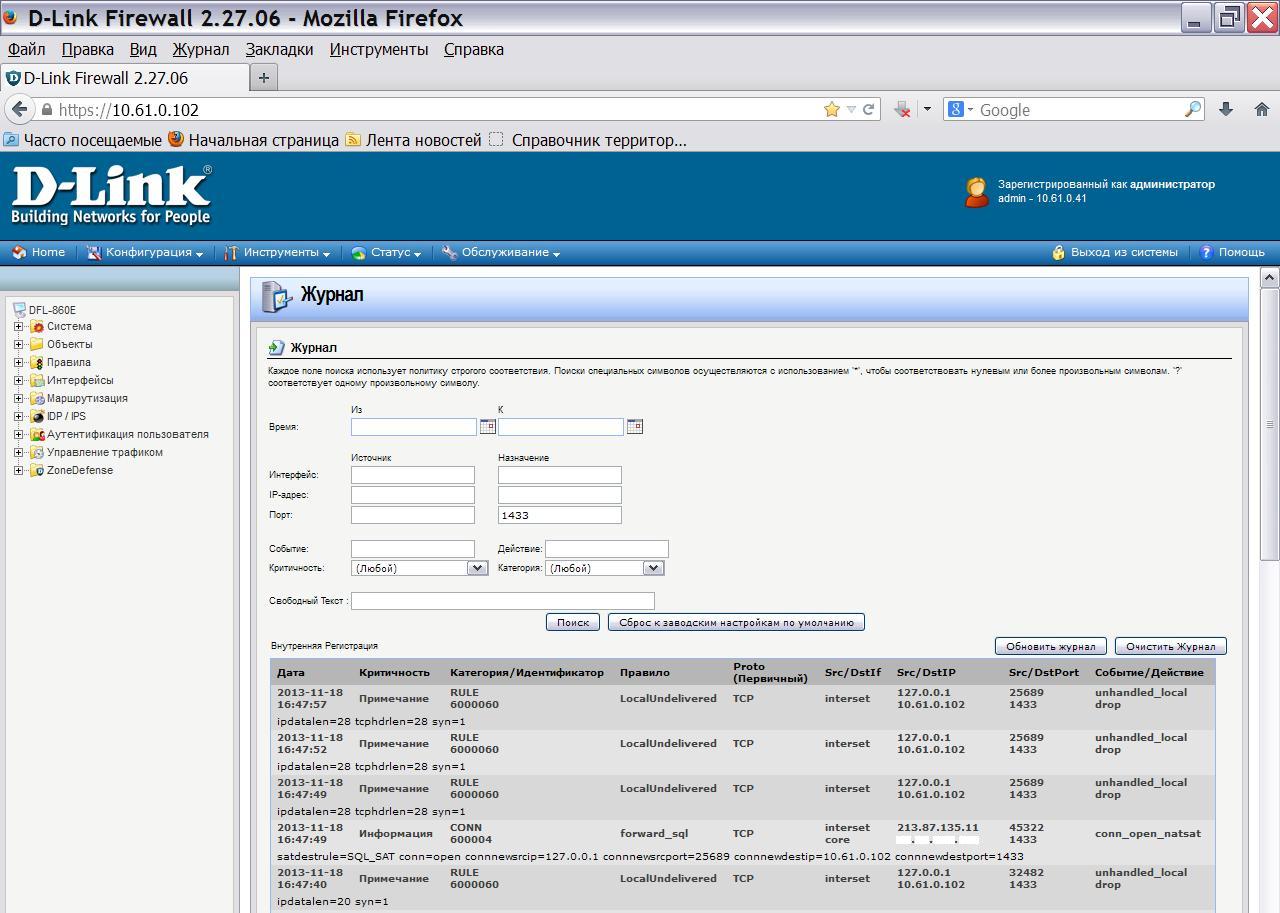Image resolution: width=1280 pixels, height=913 pixels.
Task: Open the Firefox downloads arrow icon
Action: (x=1225, y=110)
